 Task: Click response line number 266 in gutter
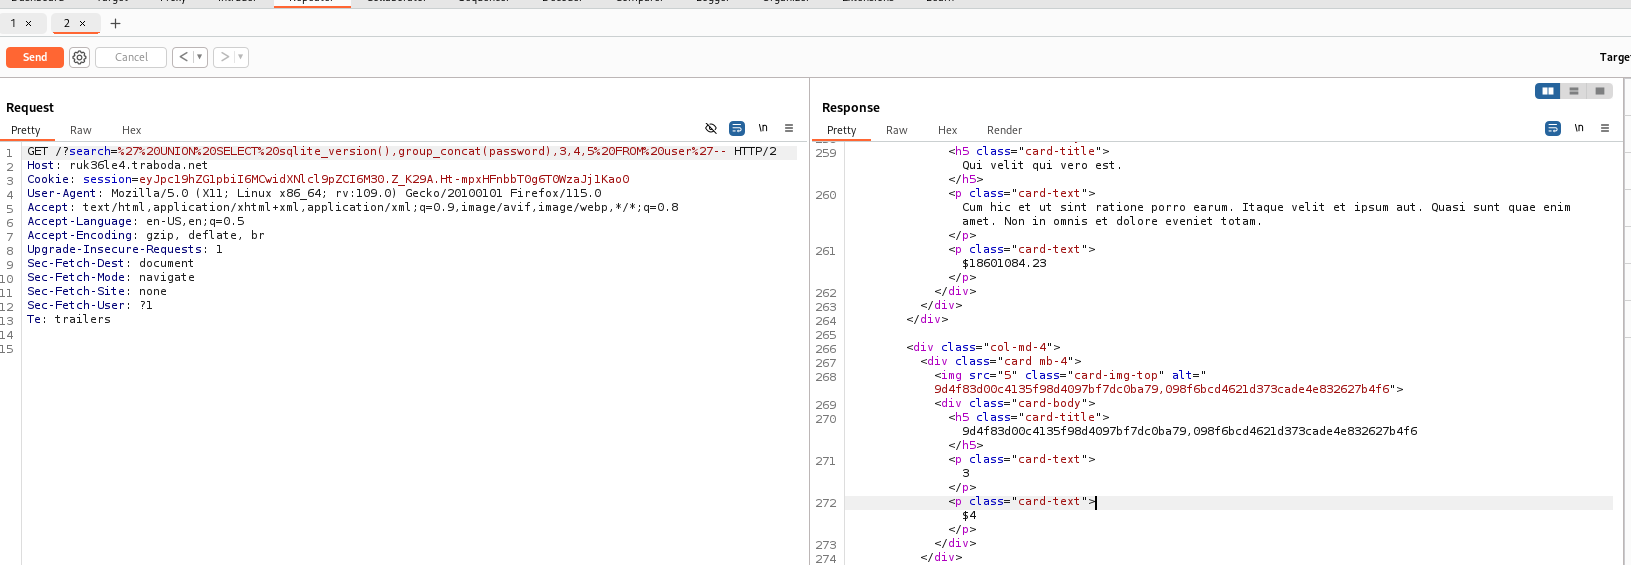[826, 349]
